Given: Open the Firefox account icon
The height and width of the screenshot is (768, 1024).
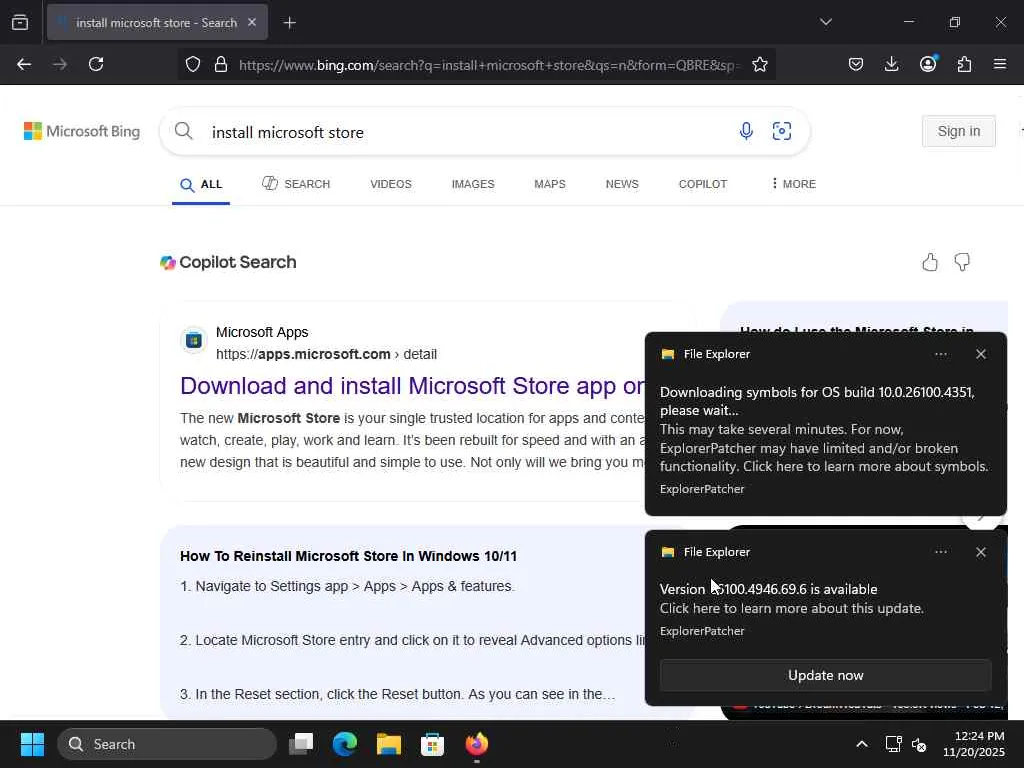Looking at the screenshot, I should pos(928,63).
